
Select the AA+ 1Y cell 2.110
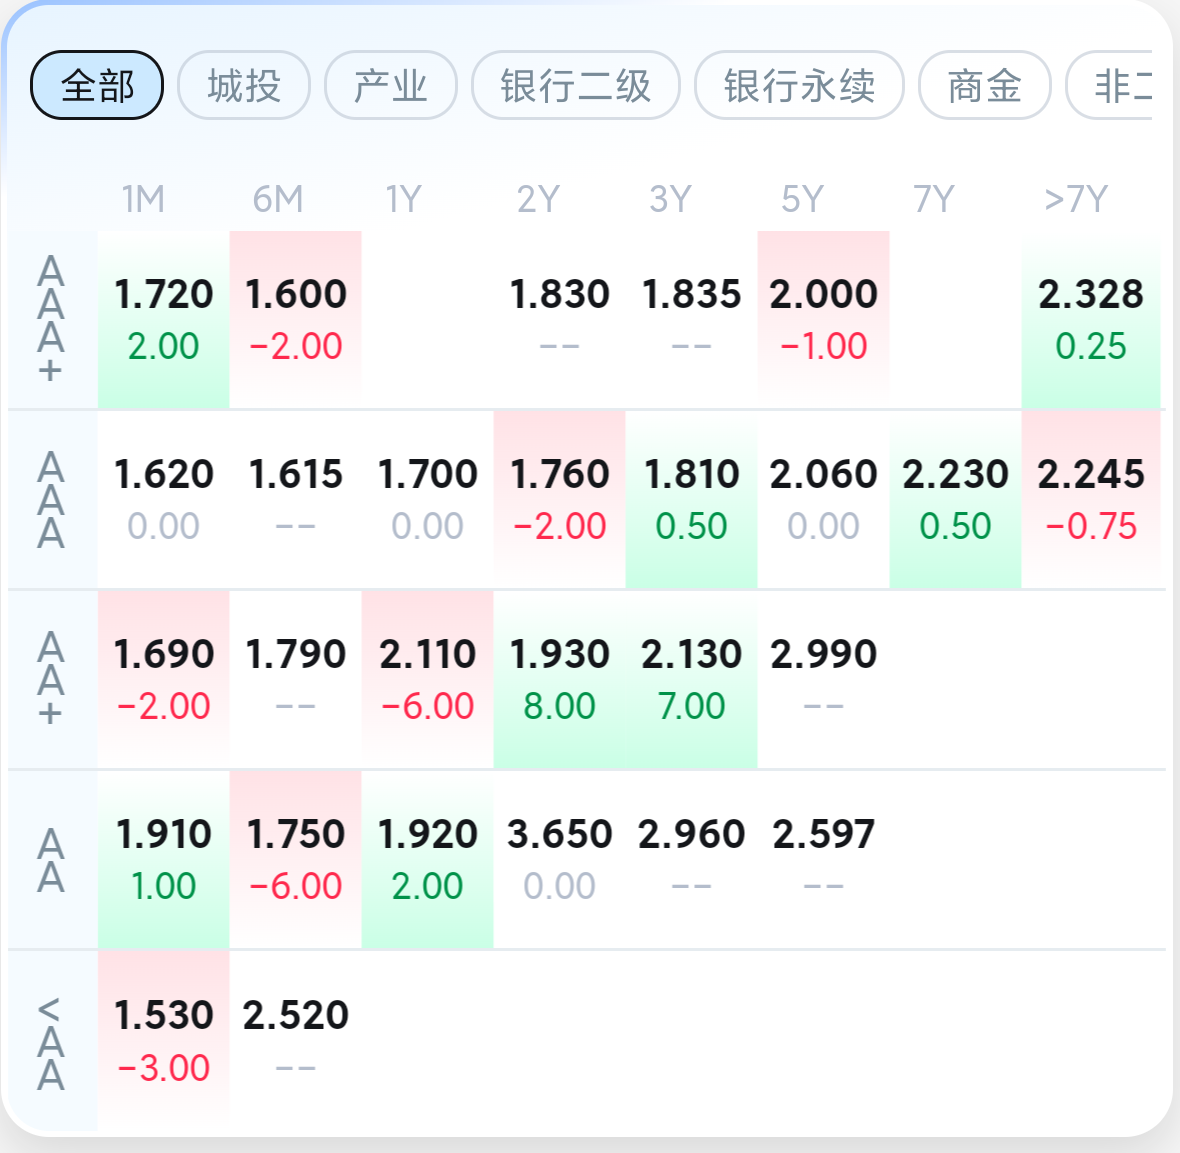(x=427, y=680)
